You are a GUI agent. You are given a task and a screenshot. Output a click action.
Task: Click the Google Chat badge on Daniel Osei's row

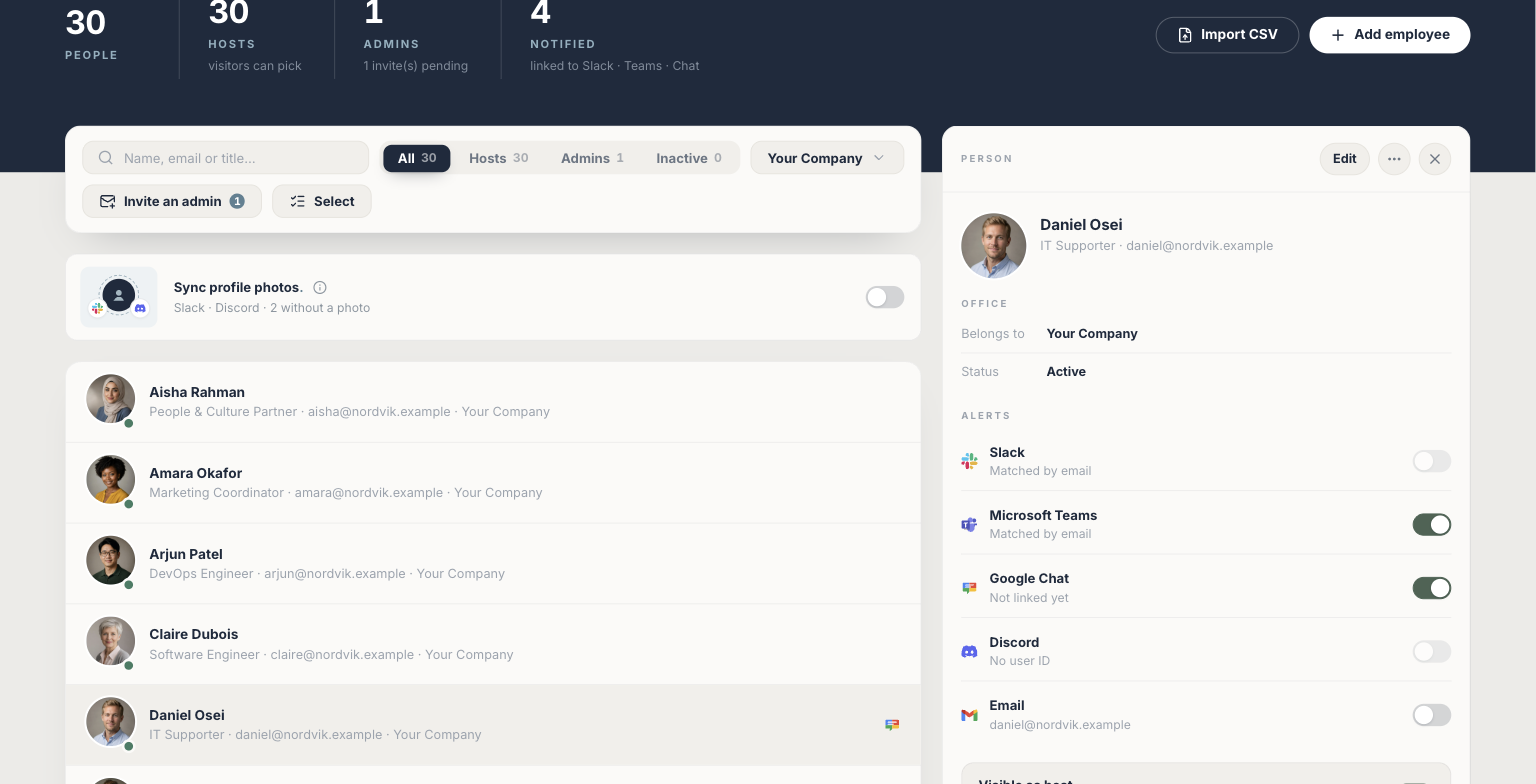pos(892,725)
